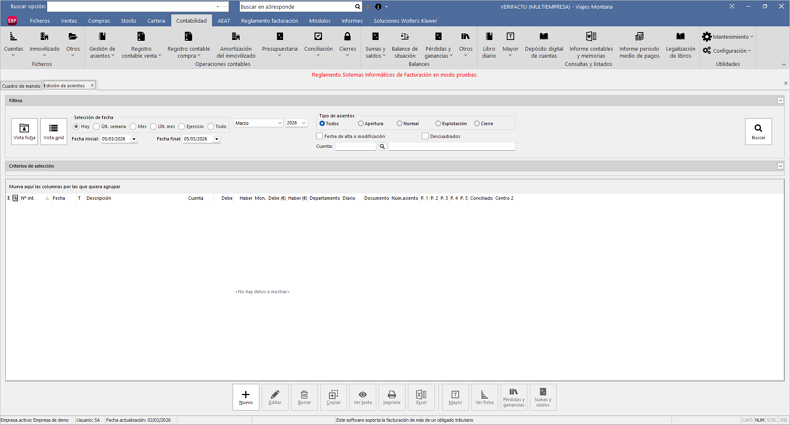Open Pérdidas y ganancias in ribbon
Image resolution: width=790 pixels, height=425 pixels.
tap(438, 44)
